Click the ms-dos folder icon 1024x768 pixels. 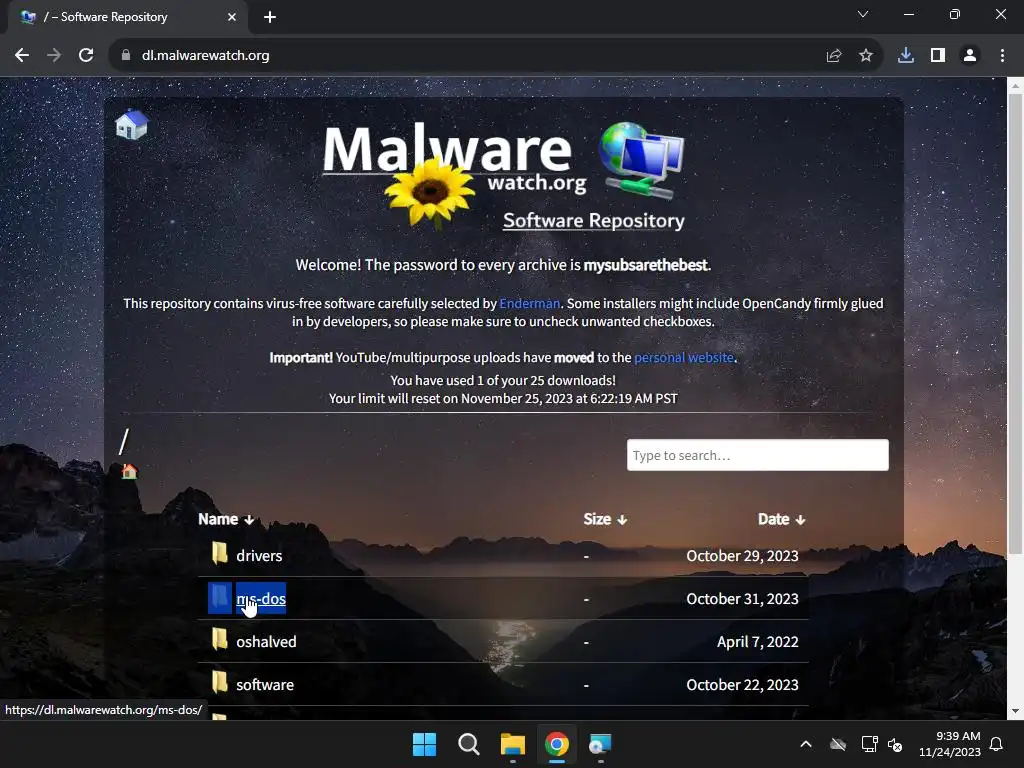219,597
